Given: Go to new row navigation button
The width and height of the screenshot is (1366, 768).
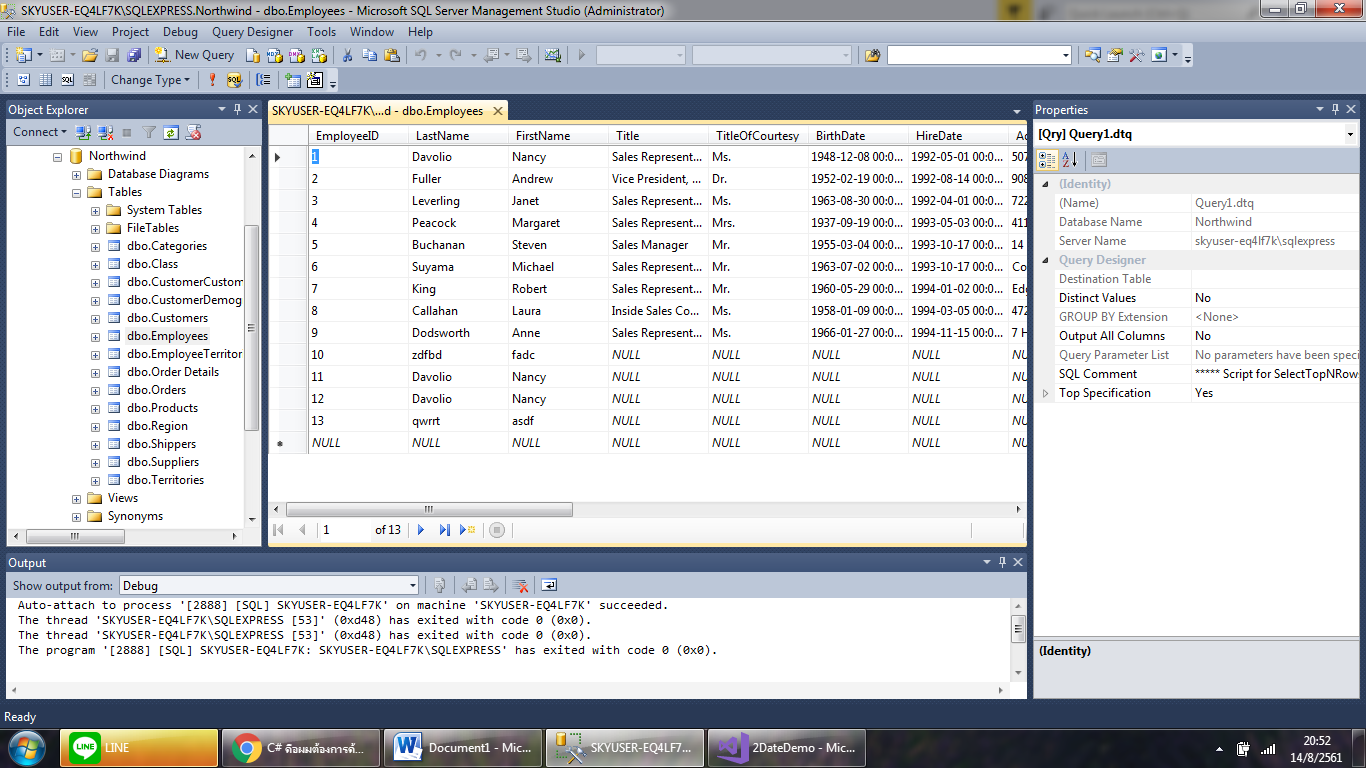Looking at the screenshot, I should point(467,530).
